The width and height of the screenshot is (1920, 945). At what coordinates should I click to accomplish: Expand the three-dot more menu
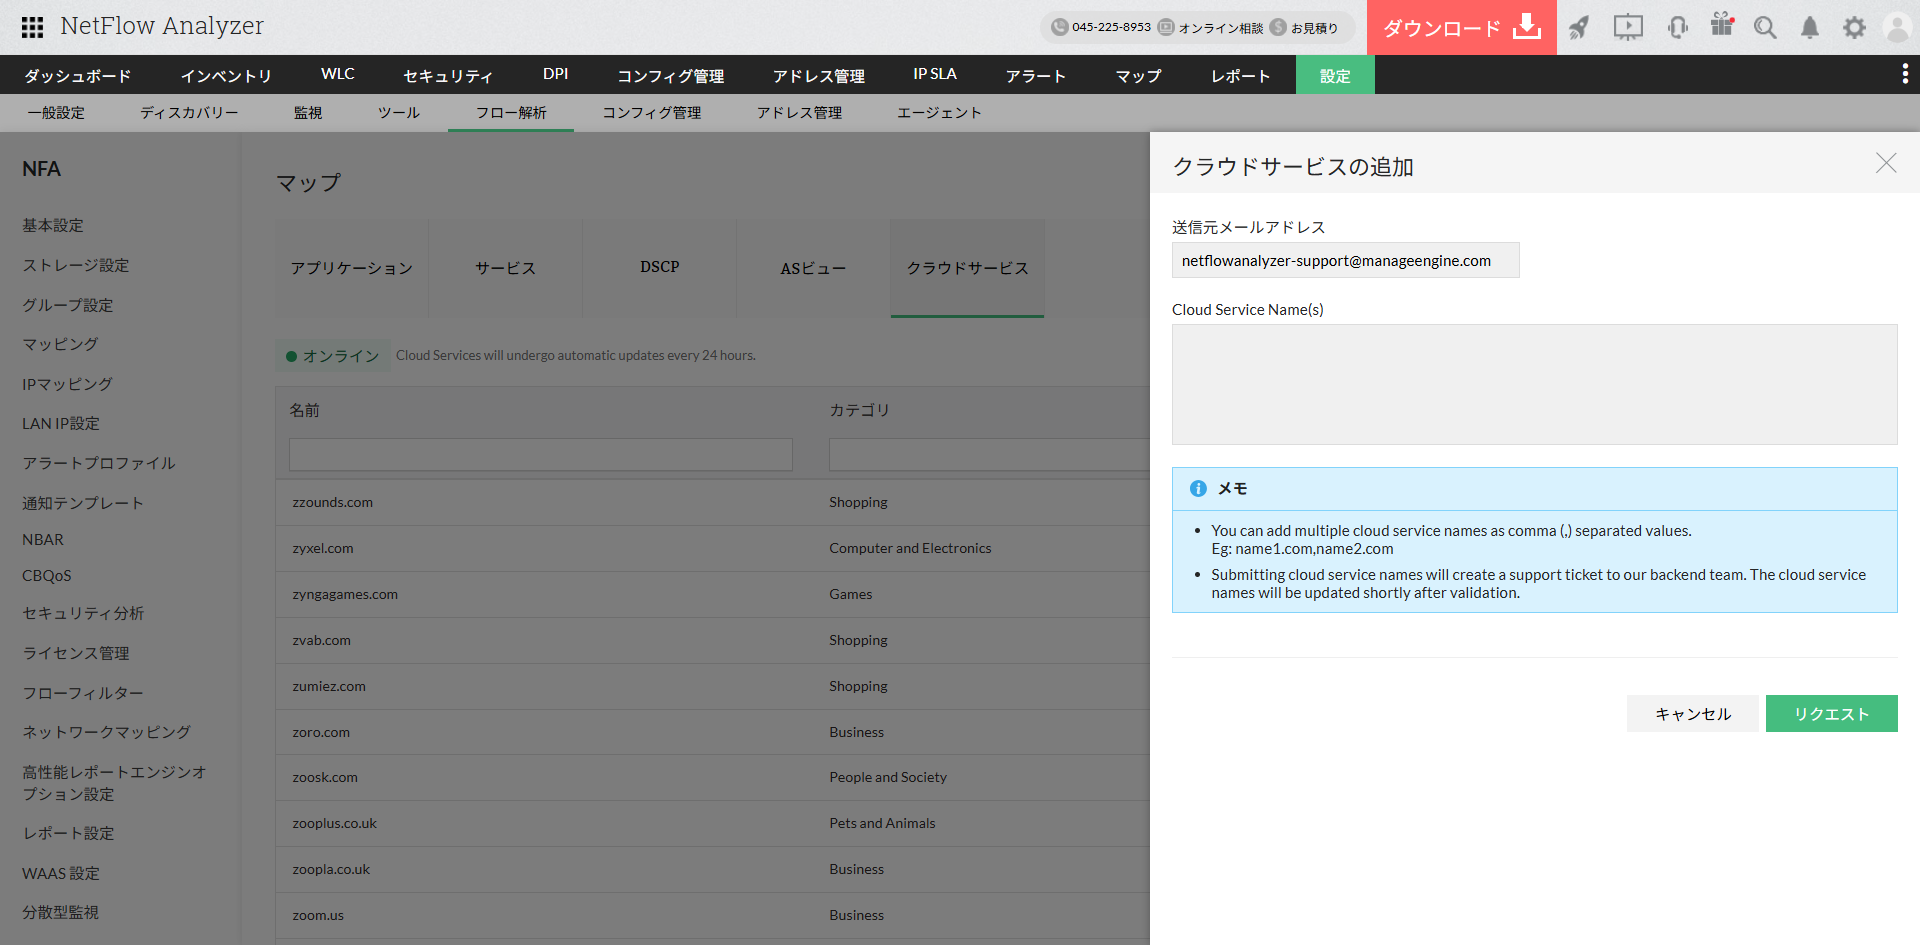pyautogui.click(x=1904, y=74)
